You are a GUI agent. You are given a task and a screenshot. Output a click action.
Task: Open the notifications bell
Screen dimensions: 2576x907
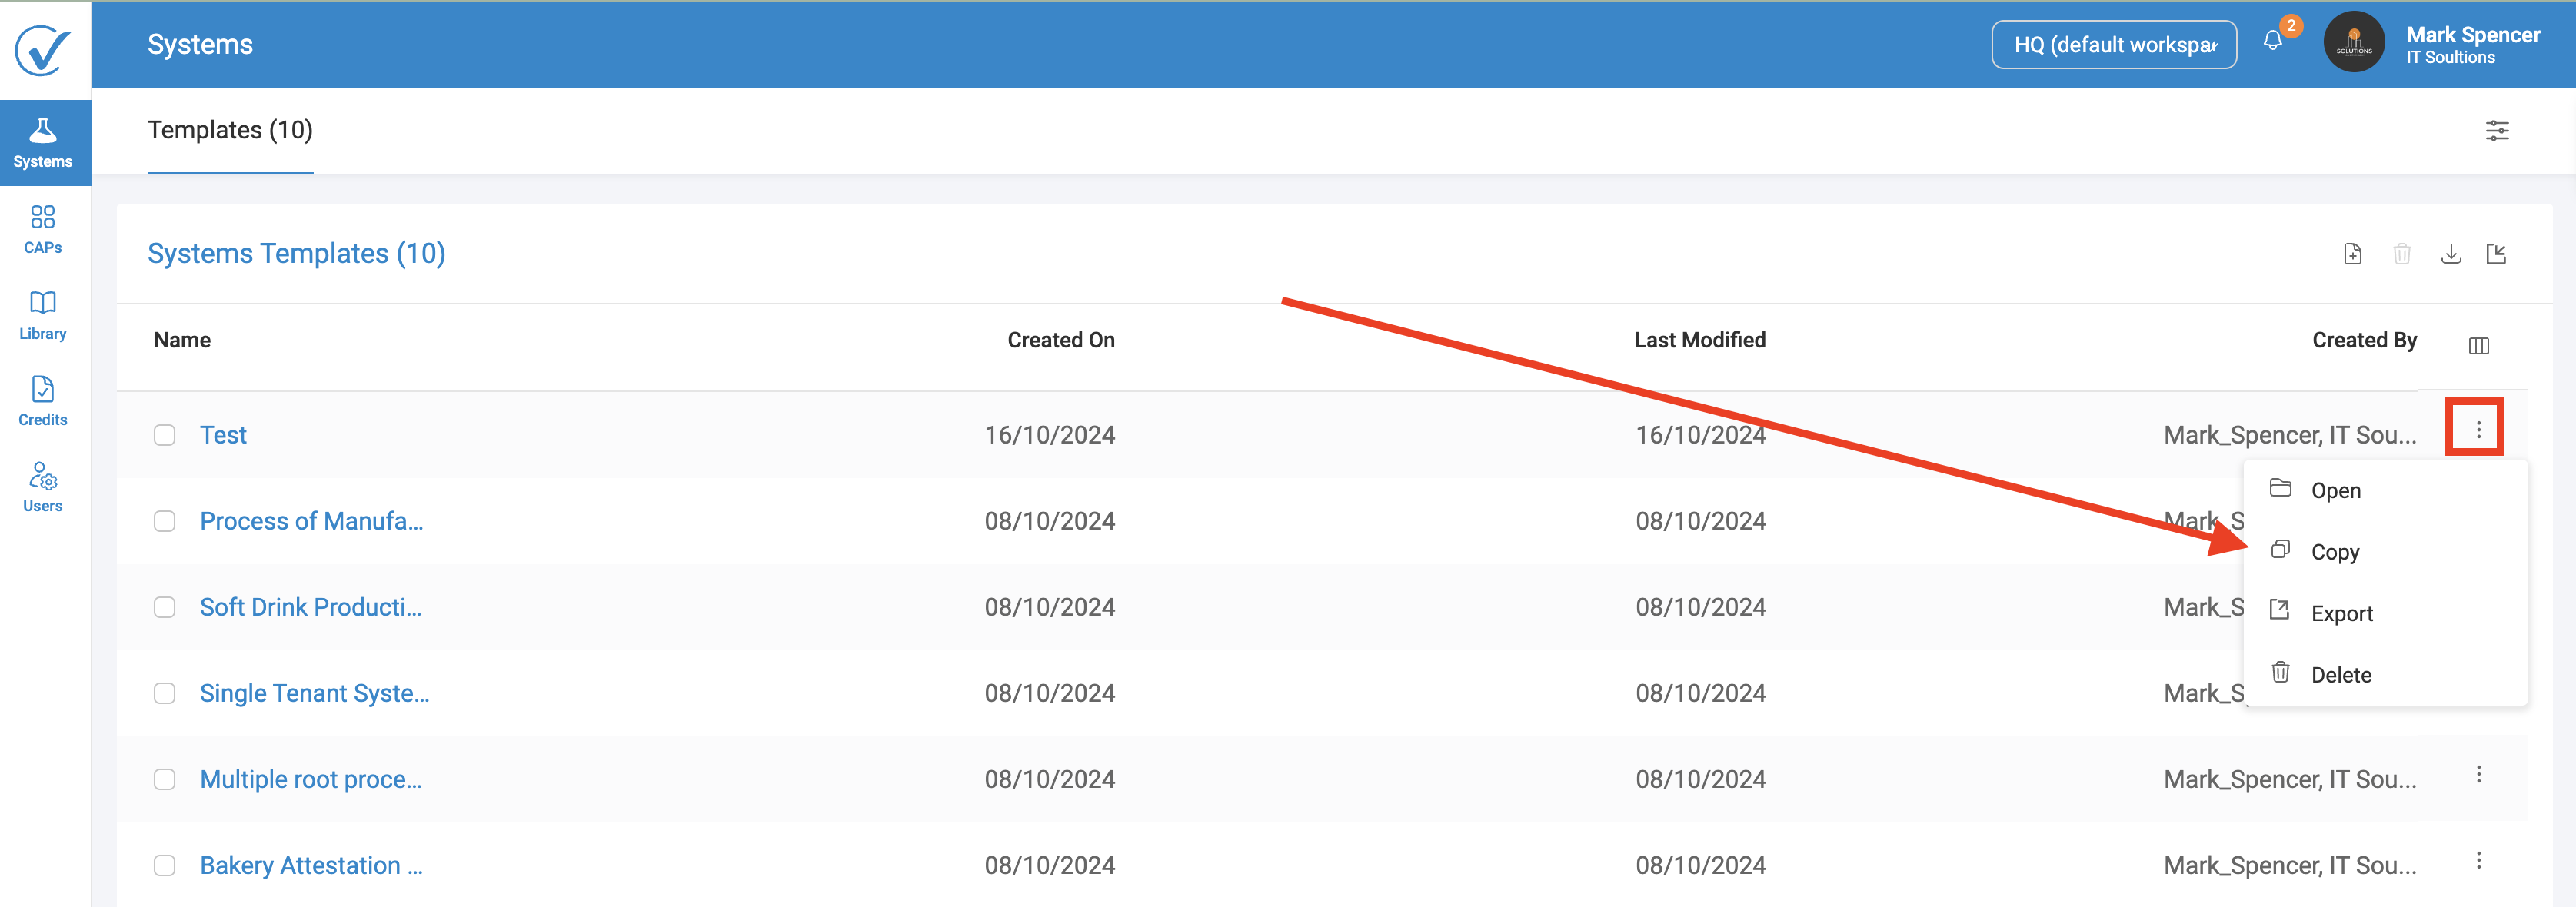click(x=2273, y=41)
